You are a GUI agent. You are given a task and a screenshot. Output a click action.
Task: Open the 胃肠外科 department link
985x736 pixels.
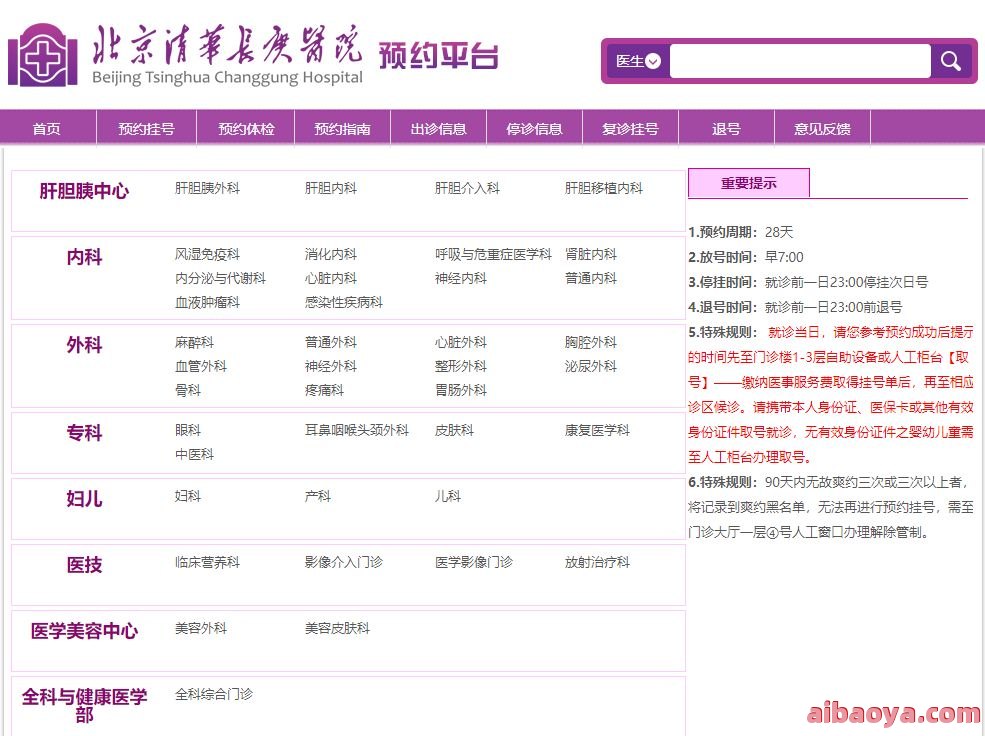pyautogui.click(x=460, y=390)
